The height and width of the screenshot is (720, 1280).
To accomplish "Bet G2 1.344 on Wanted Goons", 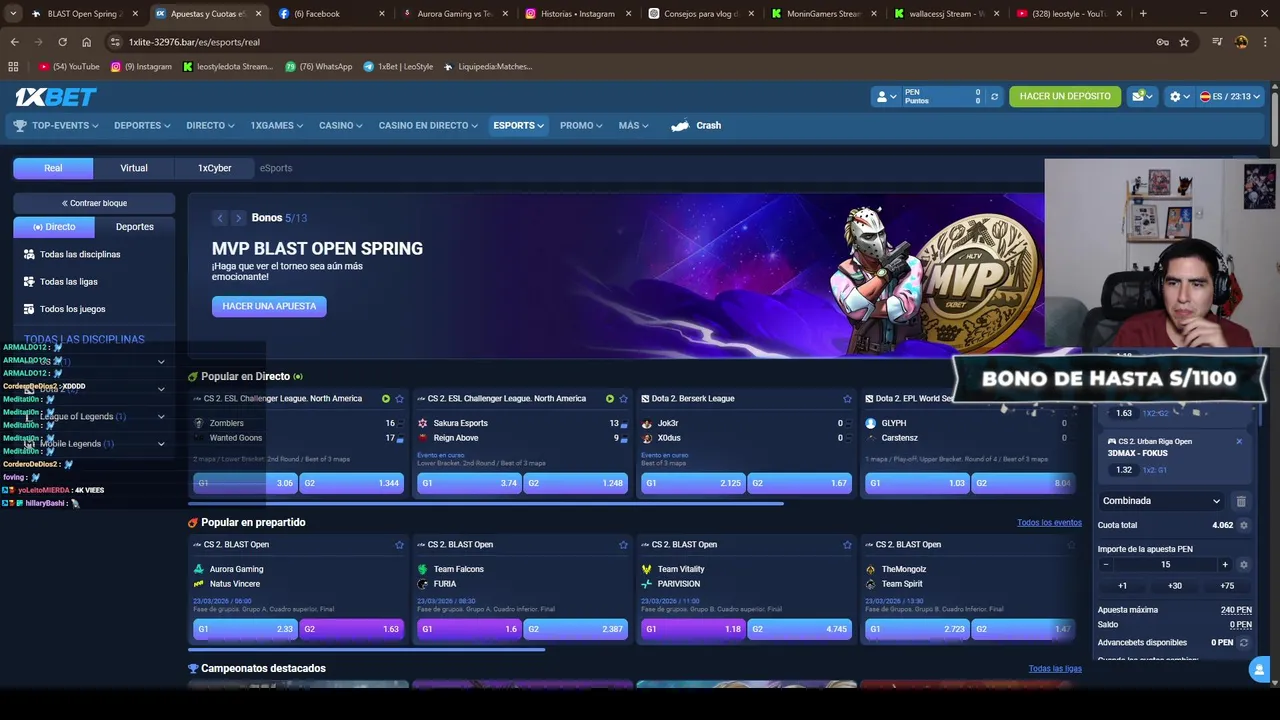I will pos(352,483).
